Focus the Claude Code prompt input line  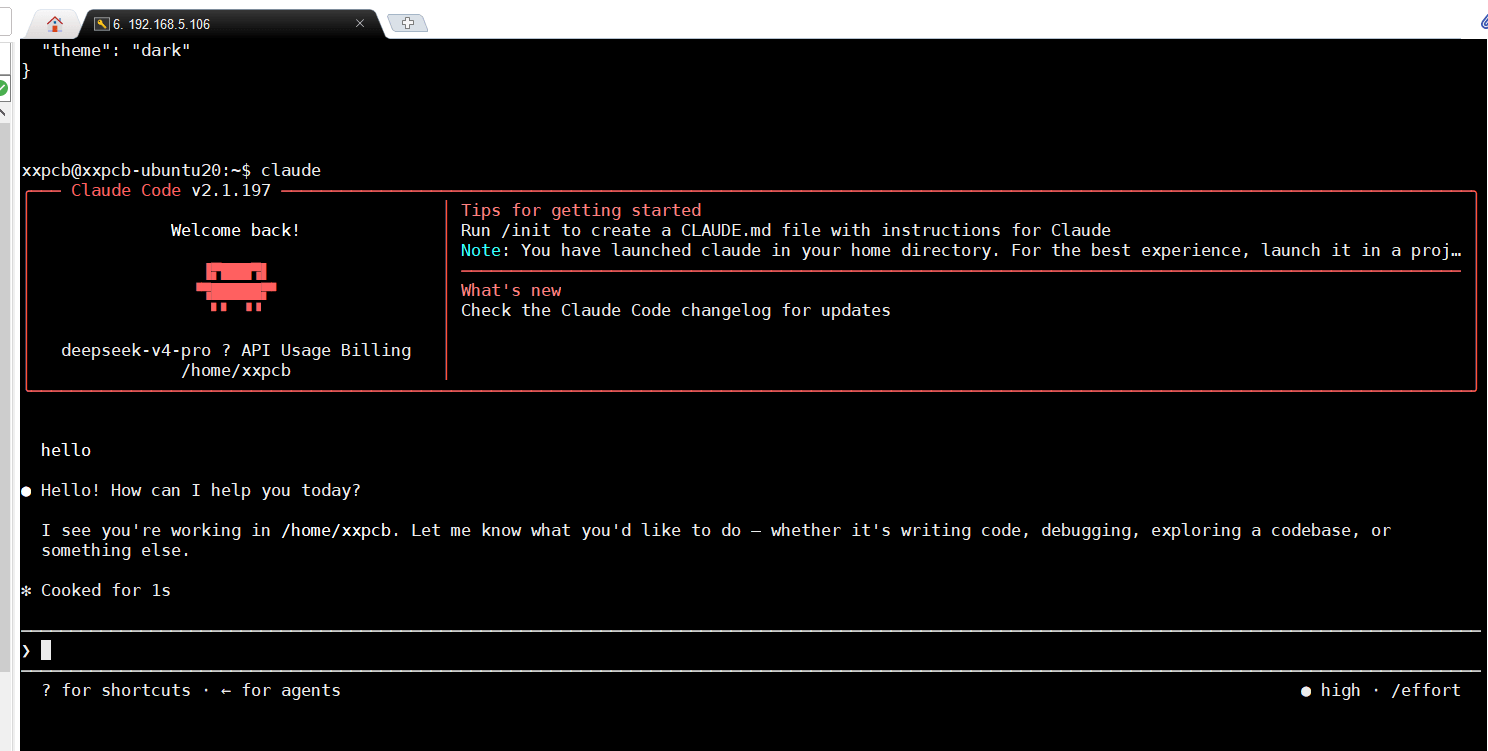pos(750,651)
